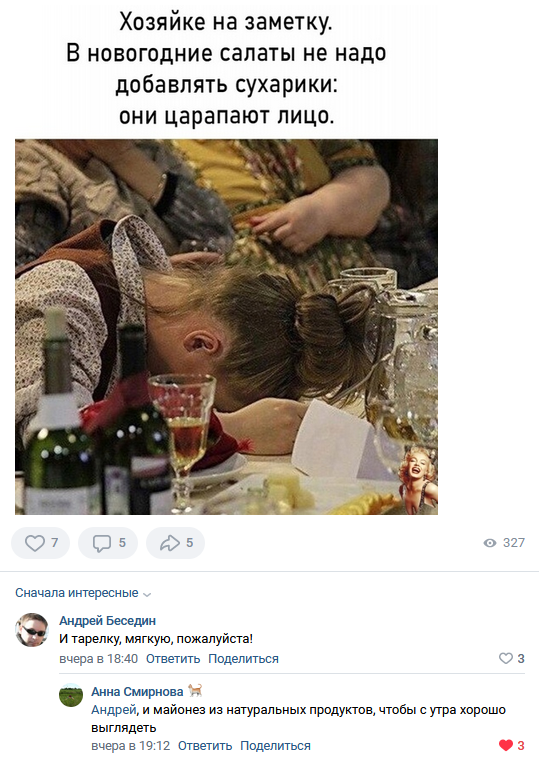Open Анна Смирнова's small avatar
539x759 pixels.
pos(71,695)
